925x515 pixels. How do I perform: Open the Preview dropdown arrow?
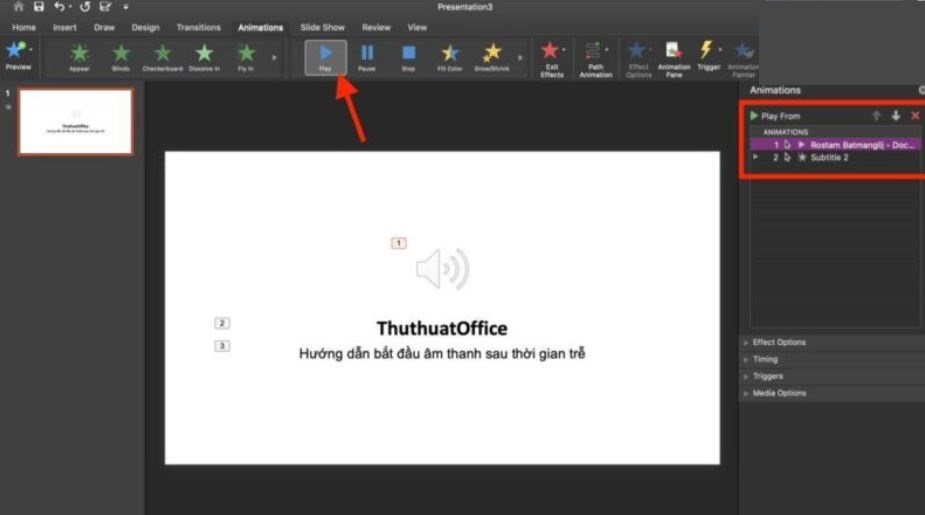click(x=31, y=50)
